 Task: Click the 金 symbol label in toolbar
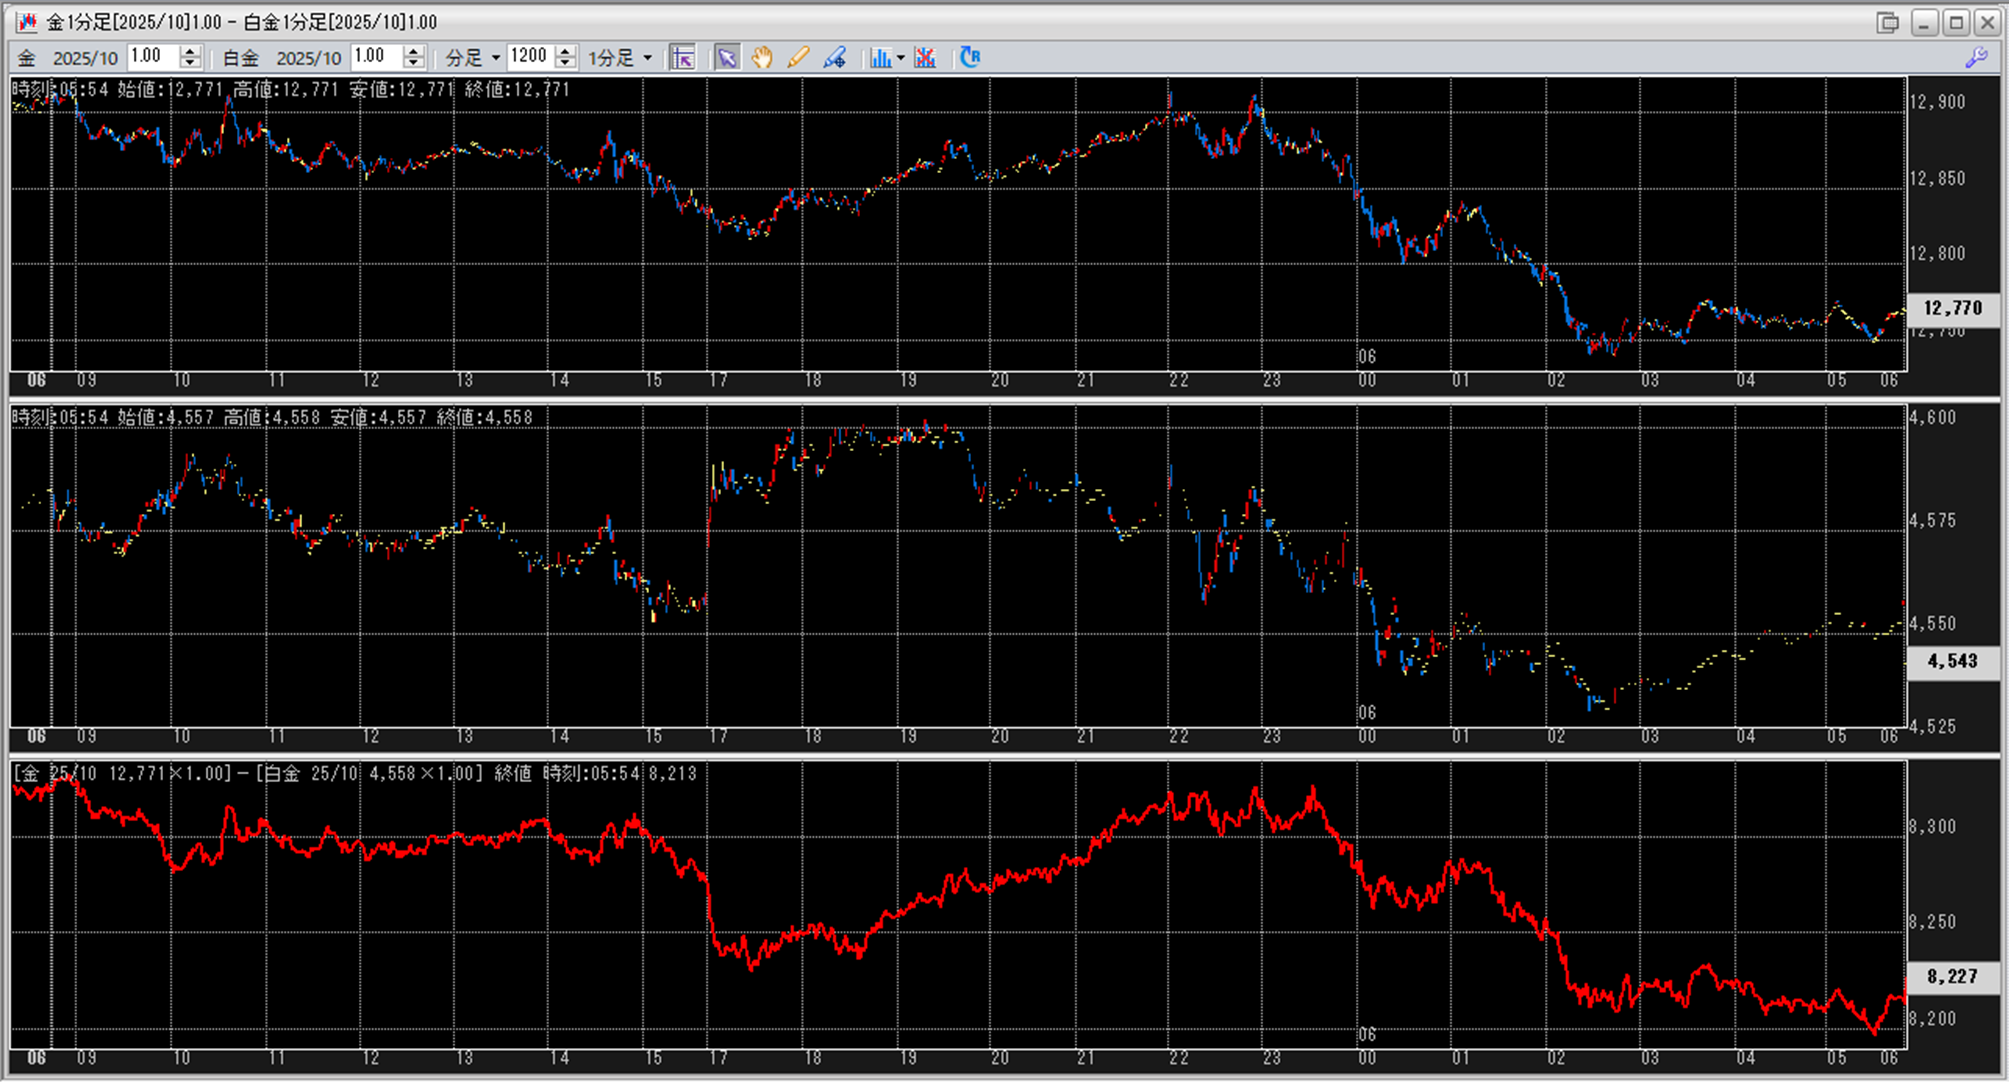[27, 58]
